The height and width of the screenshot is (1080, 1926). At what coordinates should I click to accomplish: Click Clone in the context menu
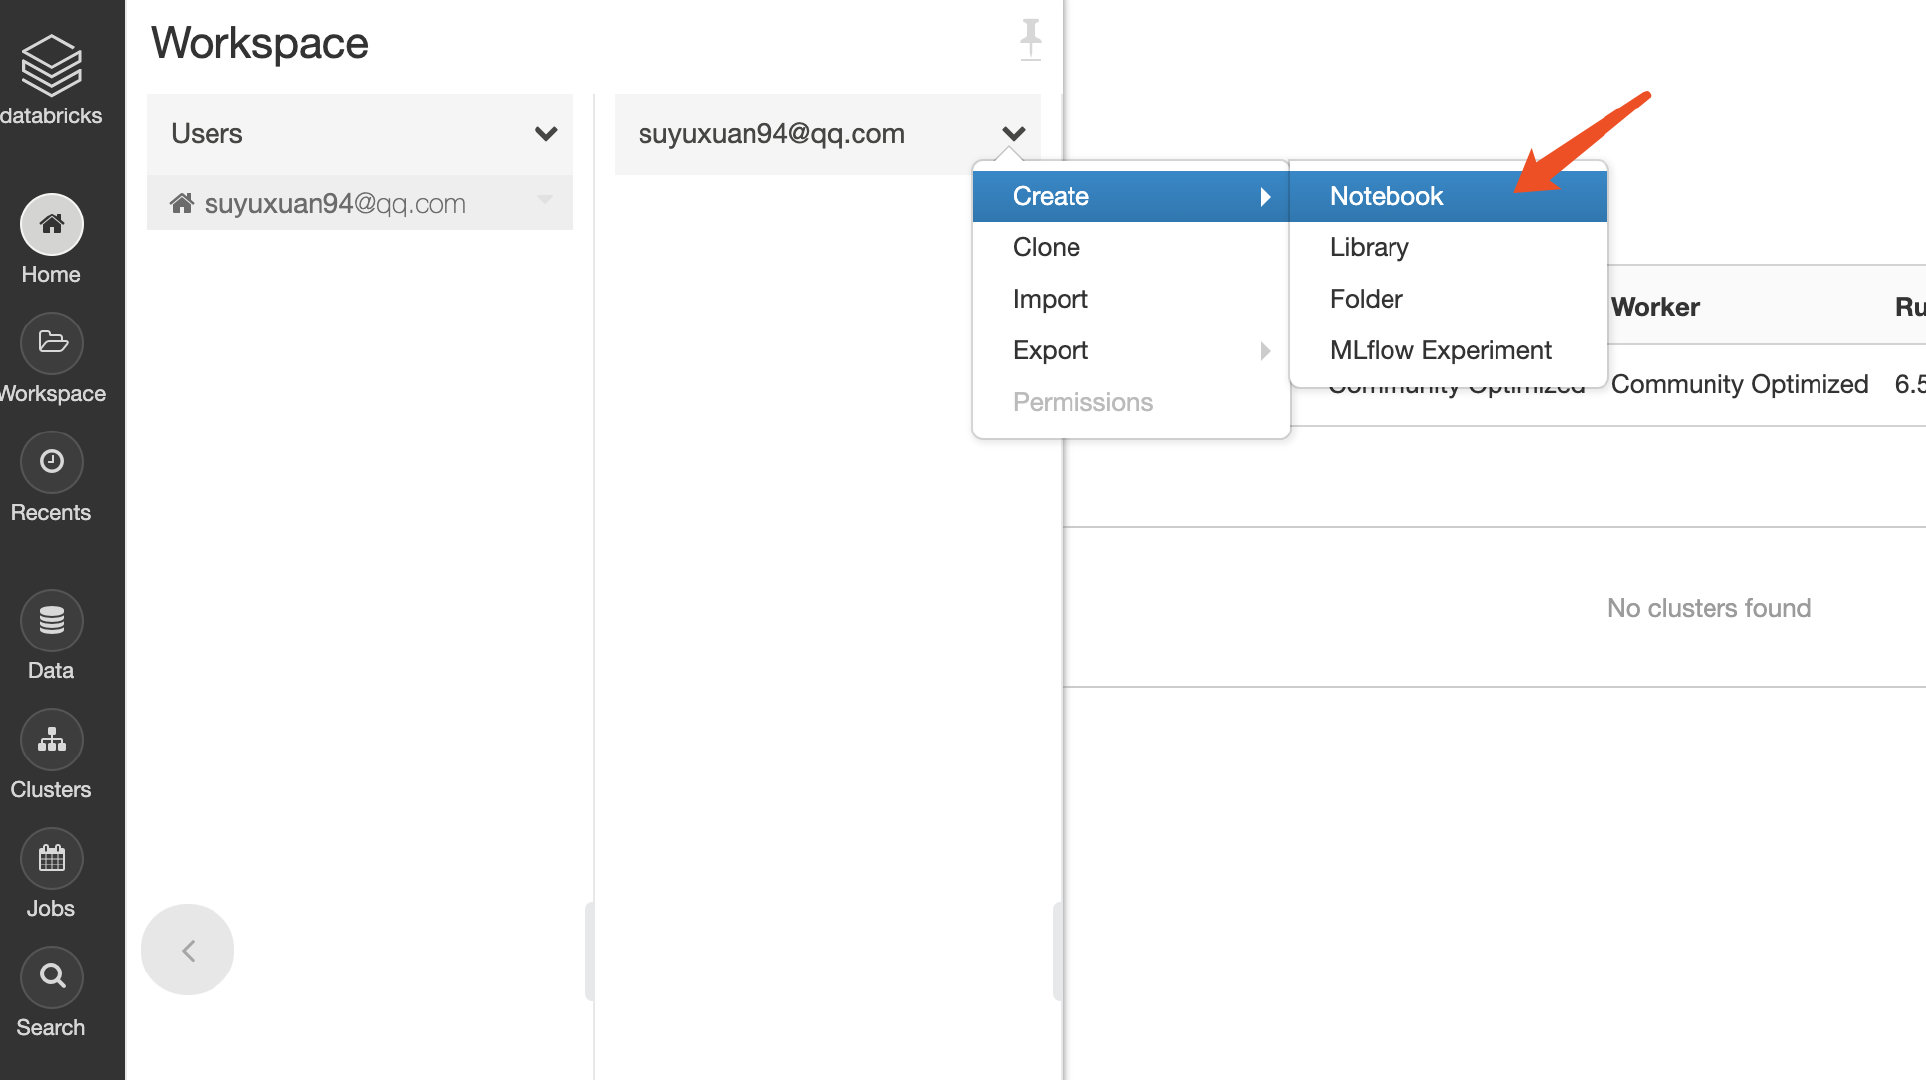pyautogui.click(x=1046, y=247)
